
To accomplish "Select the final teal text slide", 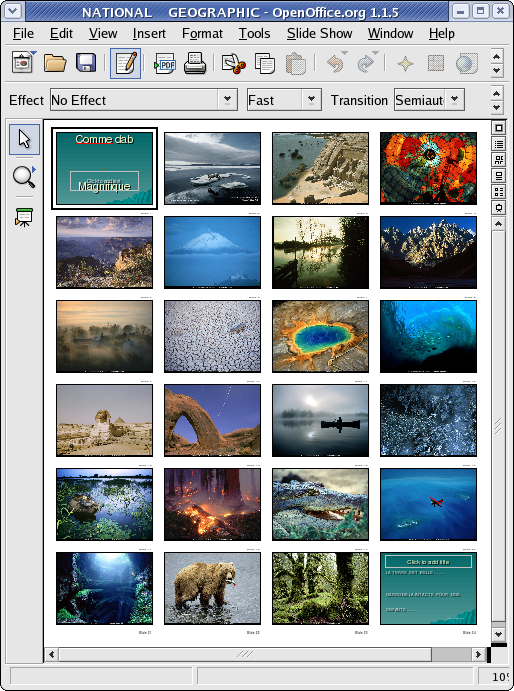I will click(428, 588).
